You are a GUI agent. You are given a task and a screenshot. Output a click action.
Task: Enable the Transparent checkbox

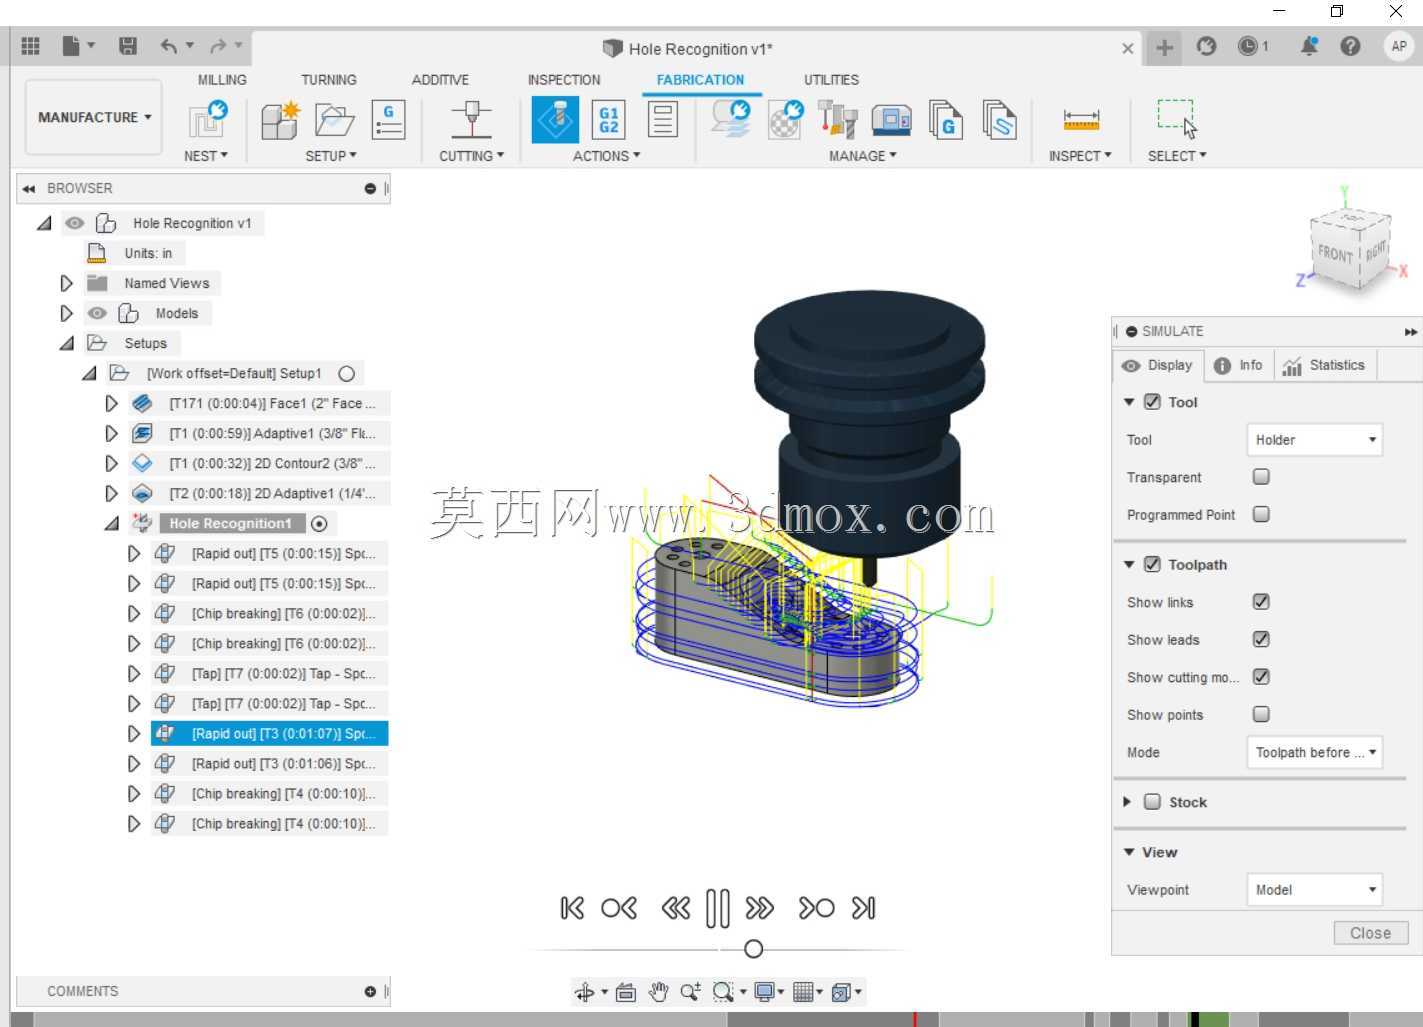tap(1261, 477)
